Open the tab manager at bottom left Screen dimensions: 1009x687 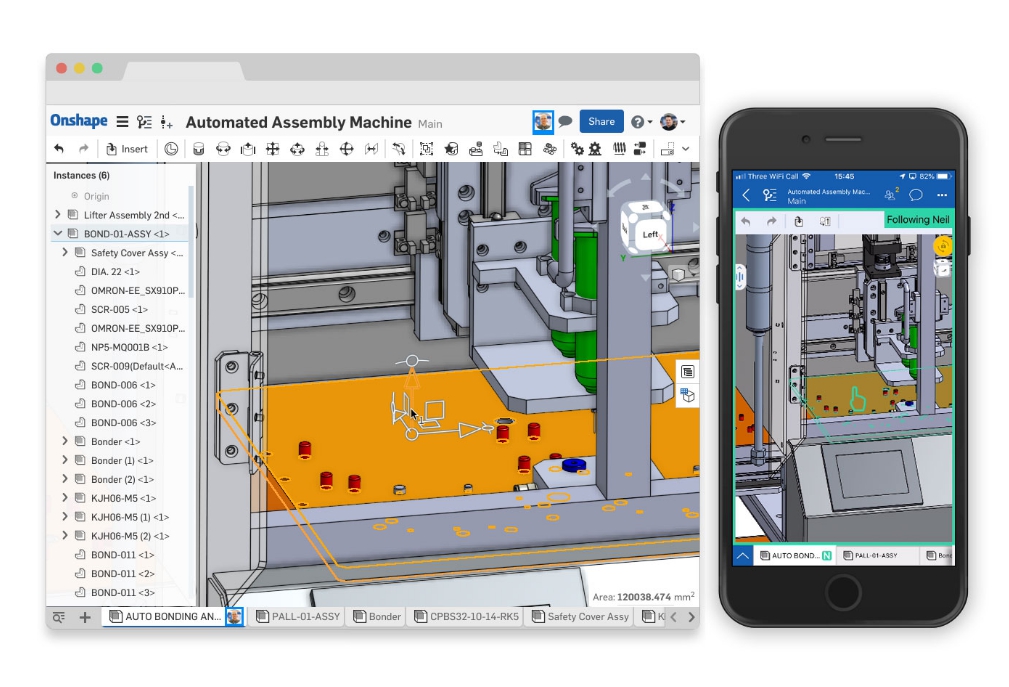(59, 618)
